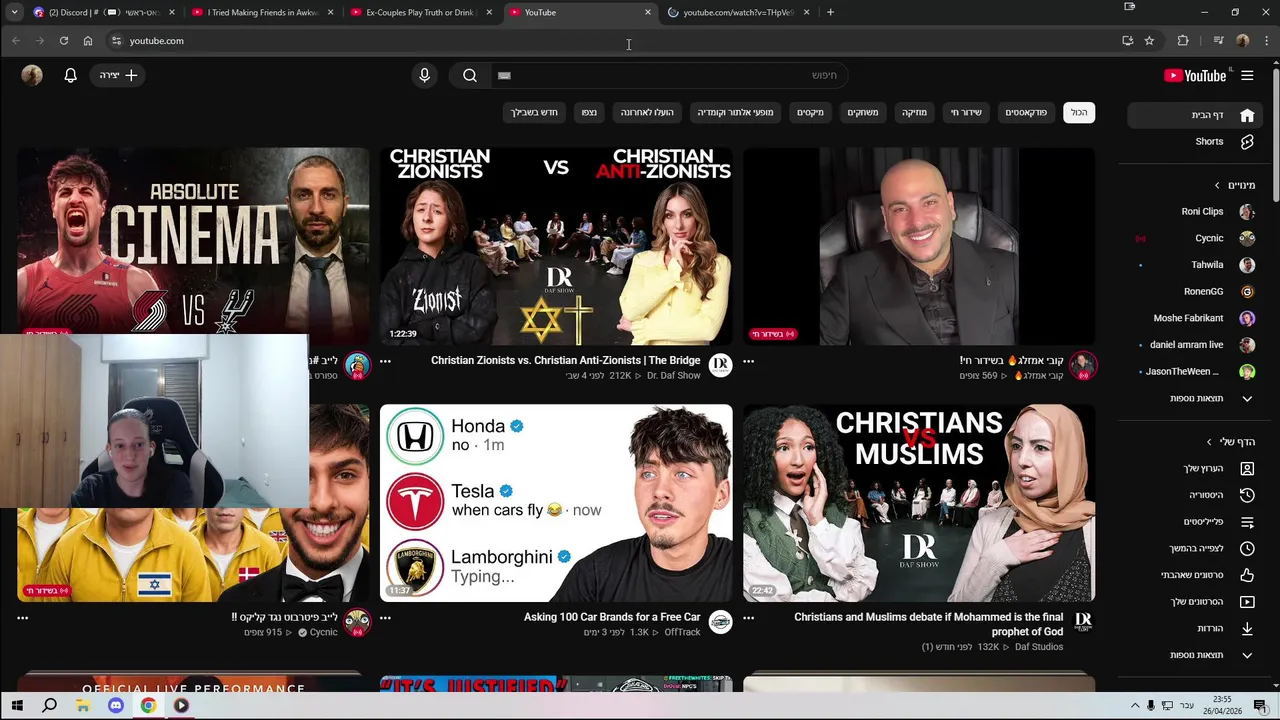
Task: Select the Live (שידור חי) chip
Action: (966, 112)
